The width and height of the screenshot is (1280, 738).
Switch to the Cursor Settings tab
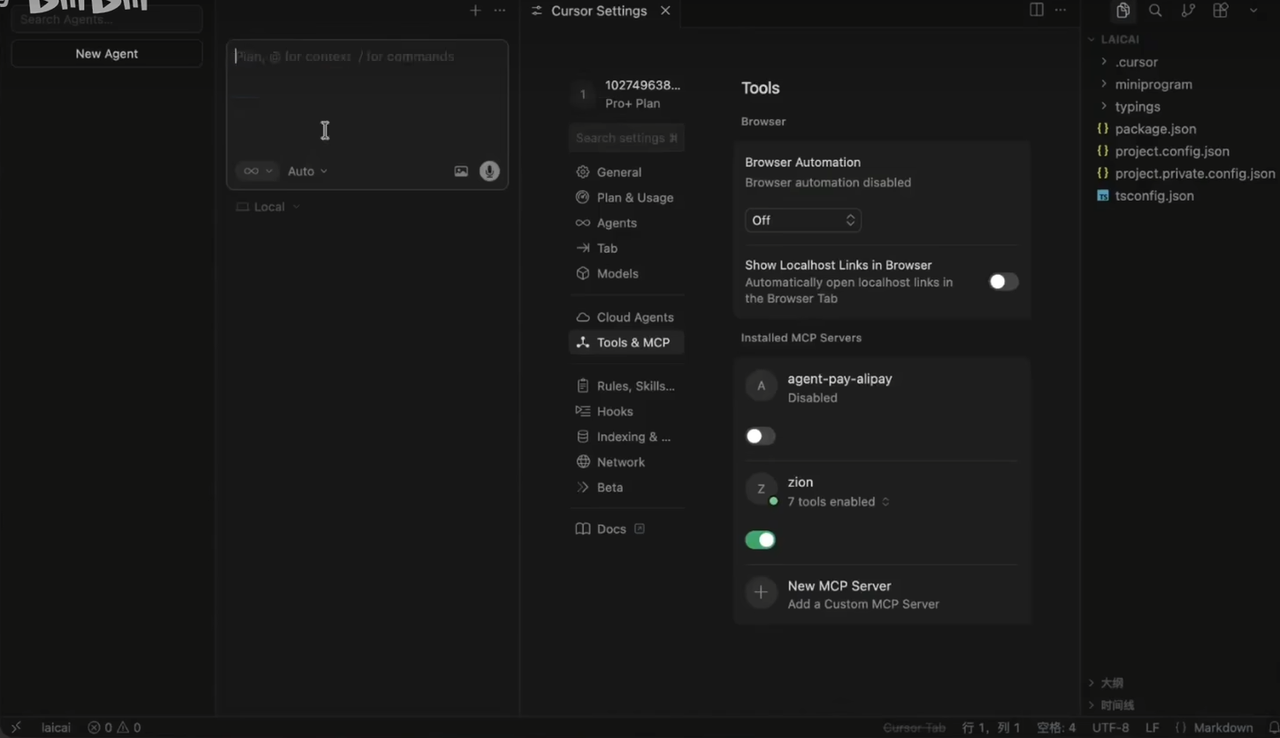tap(599, 11)
